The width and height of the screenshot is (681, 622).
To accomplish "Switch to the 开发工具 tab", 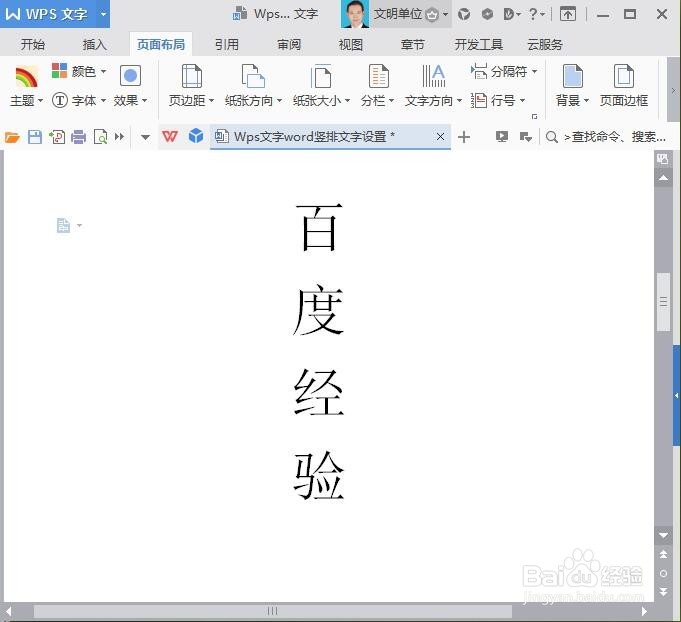I will point(479,44).
